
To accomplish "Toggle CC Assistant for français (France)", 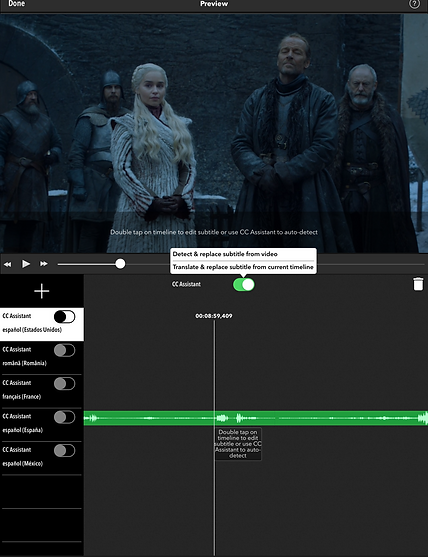I will [64, 384].
